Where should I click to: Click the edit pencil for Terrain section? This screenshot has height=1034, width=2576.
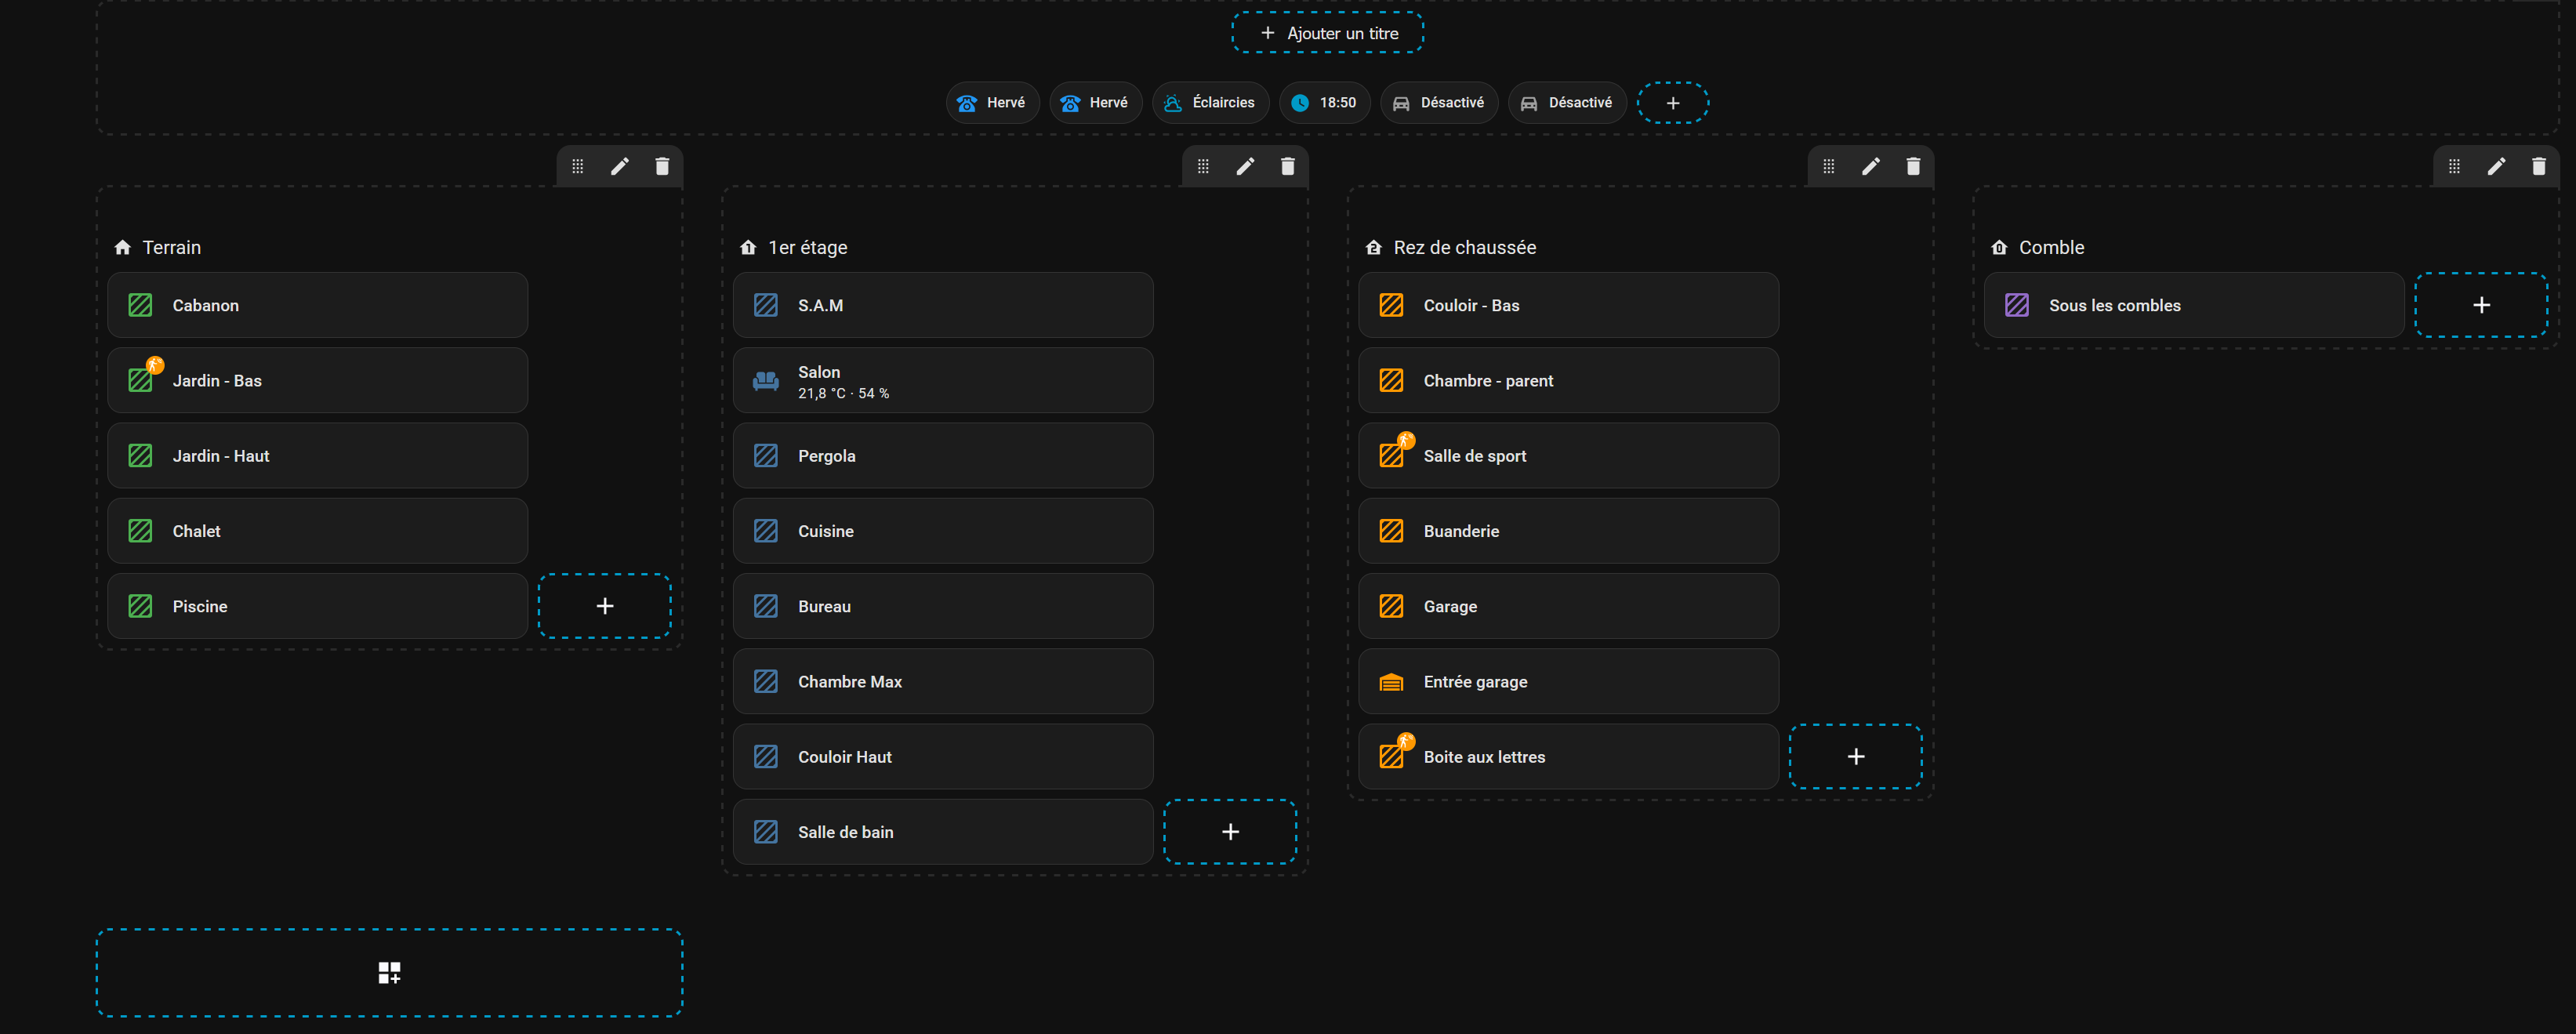pos(620,166)
